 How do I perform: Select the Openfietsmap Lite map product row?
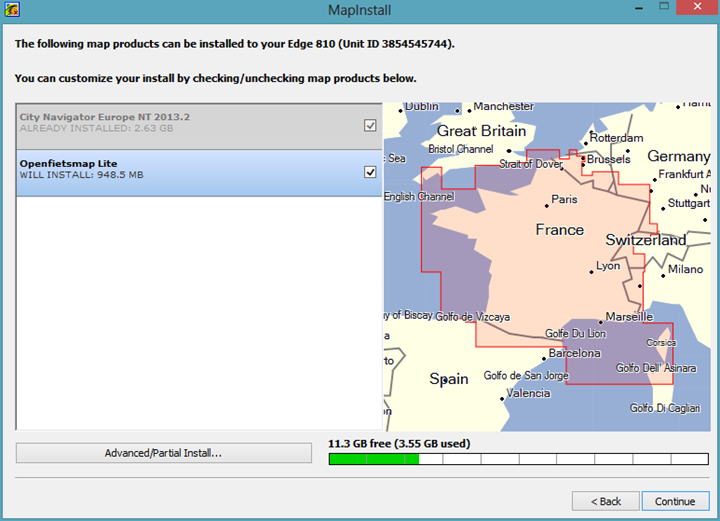click(x=199, y=173)
